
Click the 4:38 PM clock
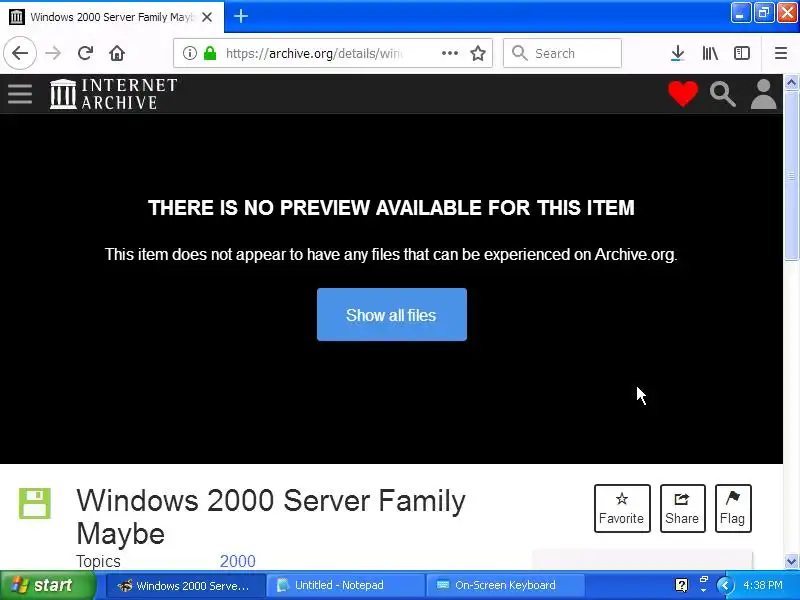763,585
